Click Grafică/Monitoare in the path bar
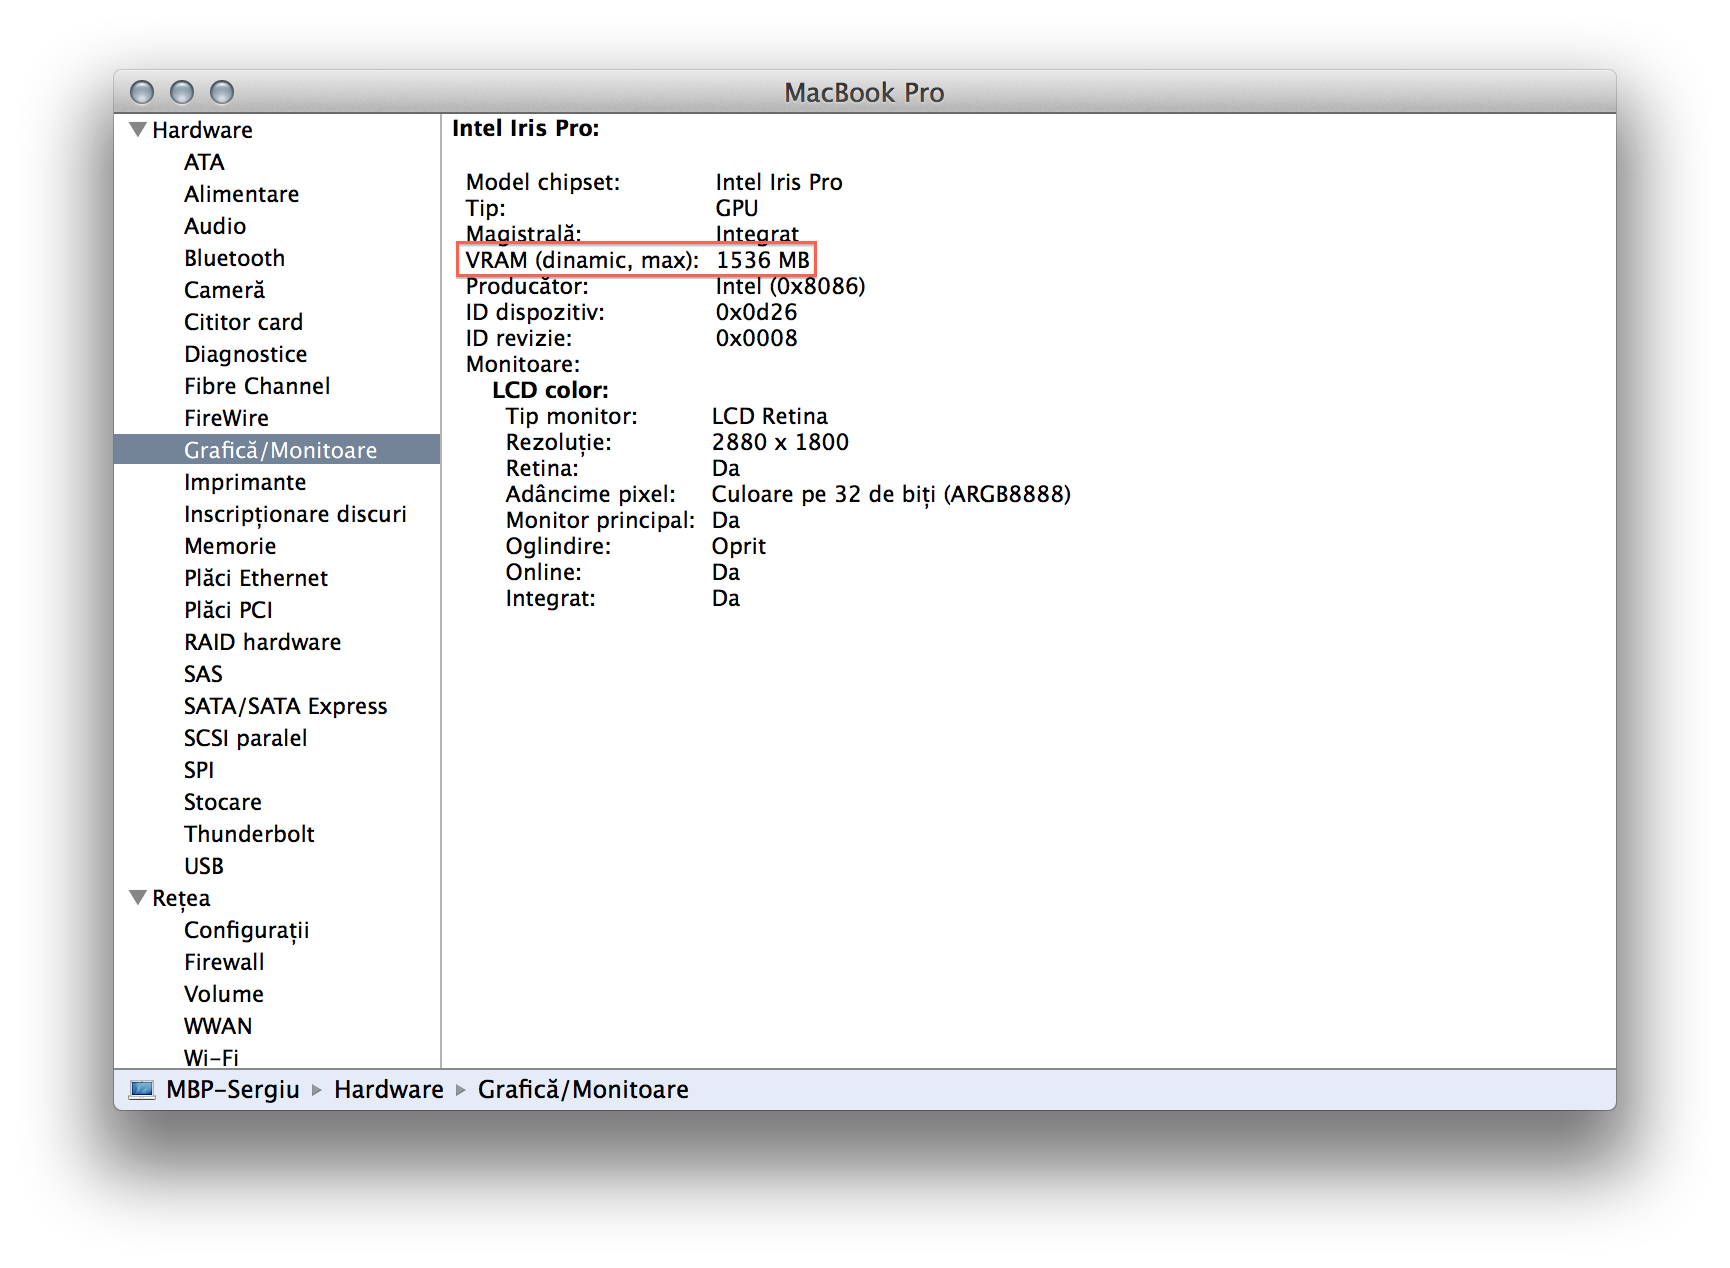Image resolution: width=1730 pixels, height=1268 pixels. point(583,1089)
